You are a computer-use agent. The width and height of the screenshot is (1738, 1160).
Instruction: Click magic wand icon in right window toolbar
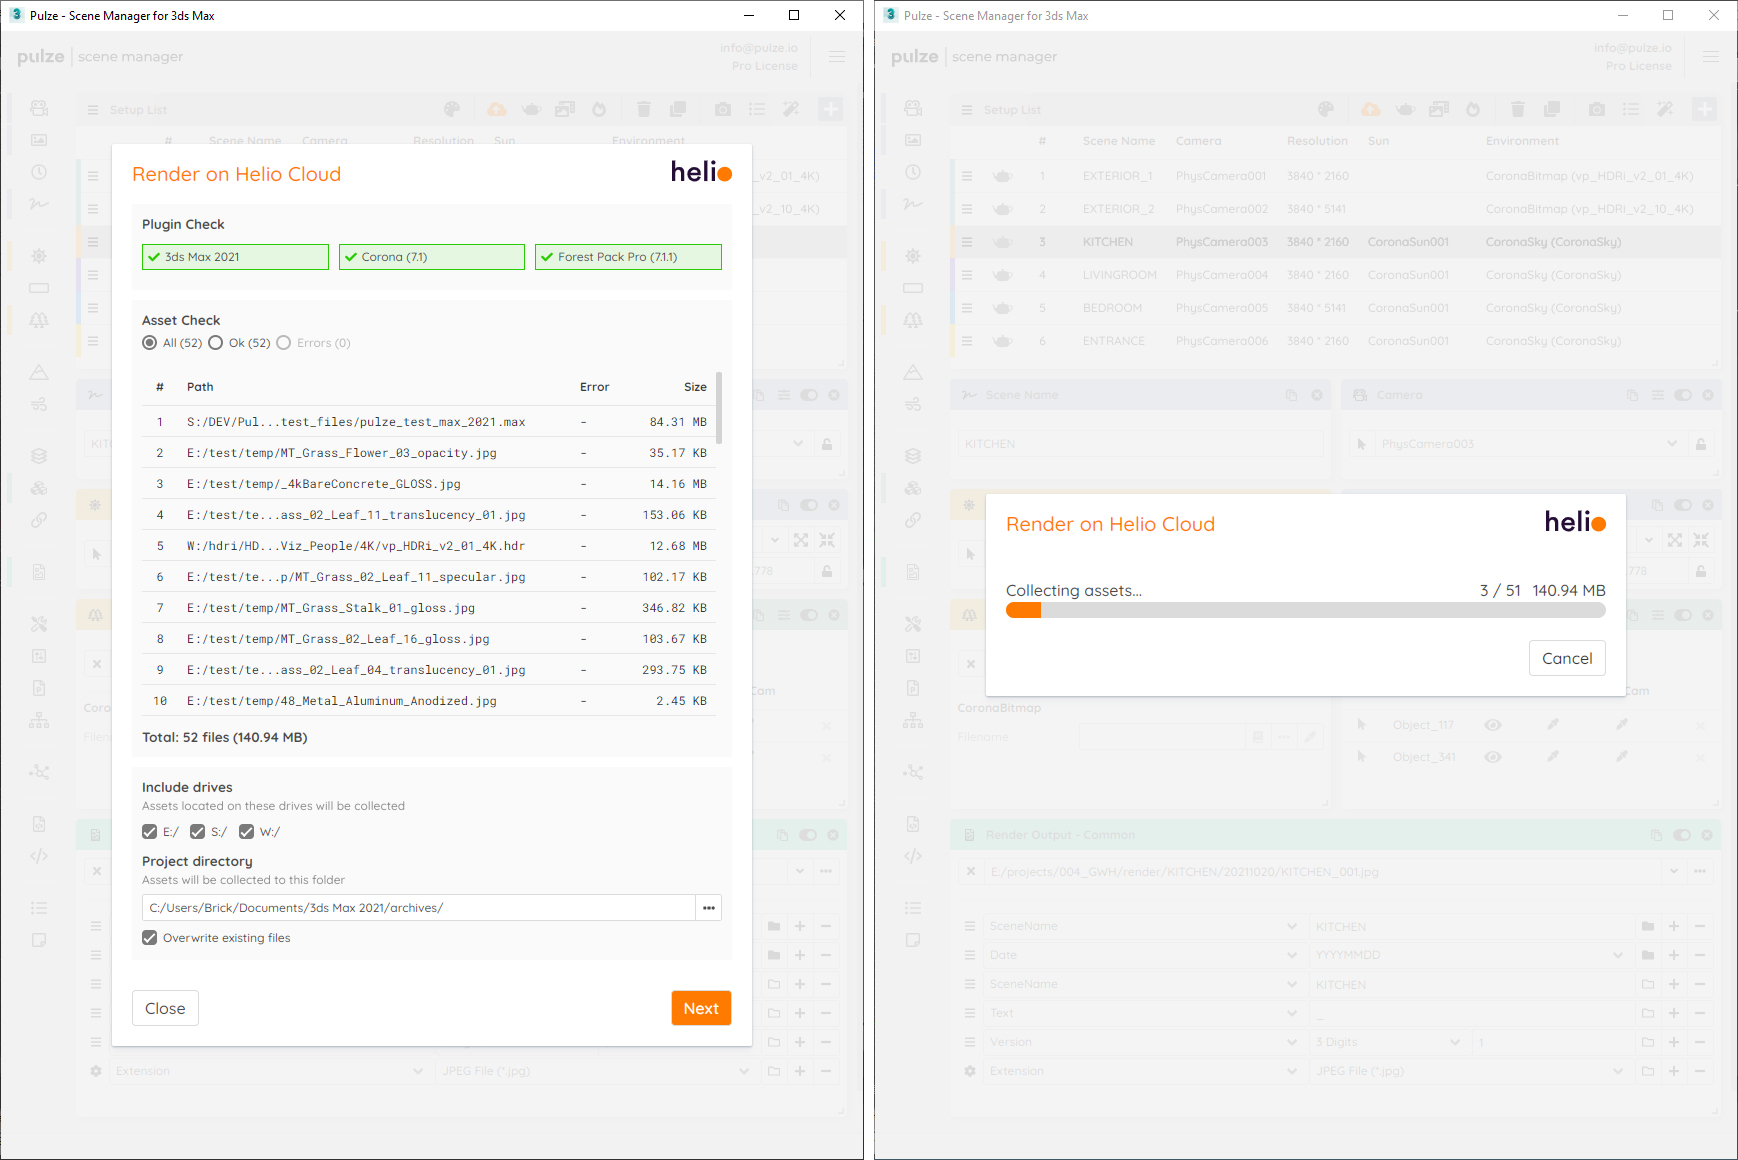point(1665,109)
